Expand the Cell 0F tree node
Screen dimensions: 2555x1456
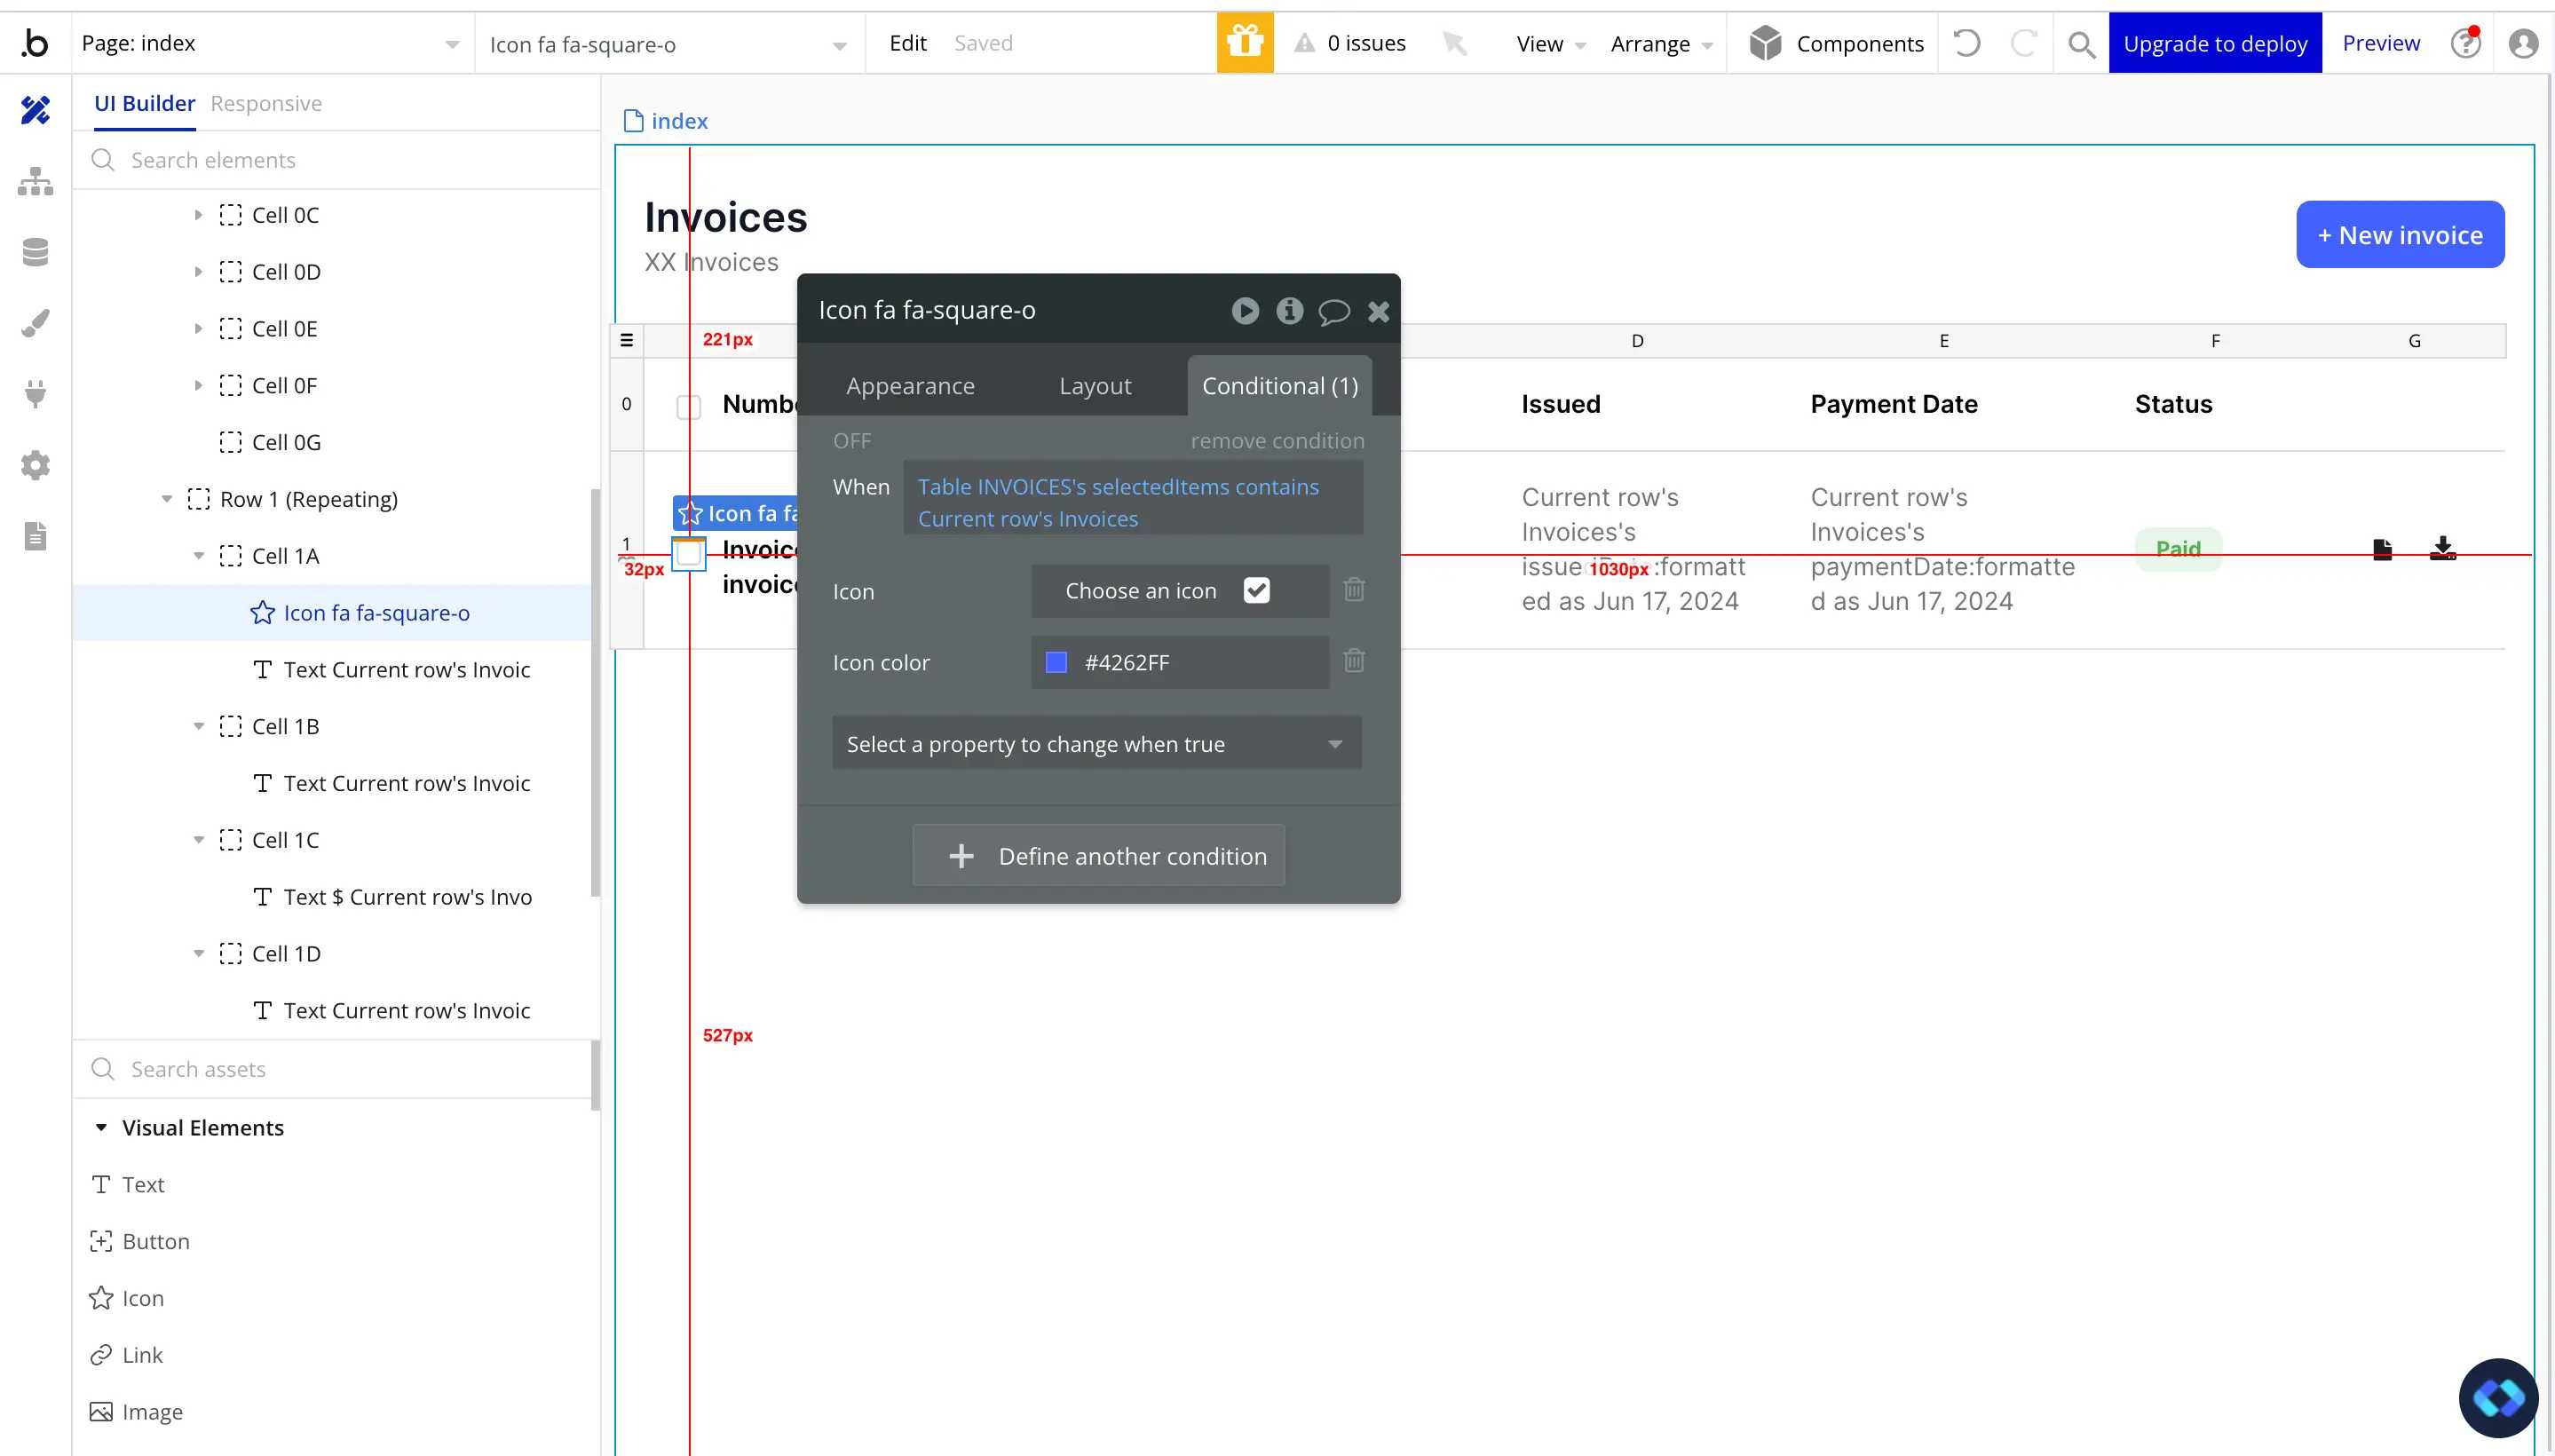tap(198, 386)
